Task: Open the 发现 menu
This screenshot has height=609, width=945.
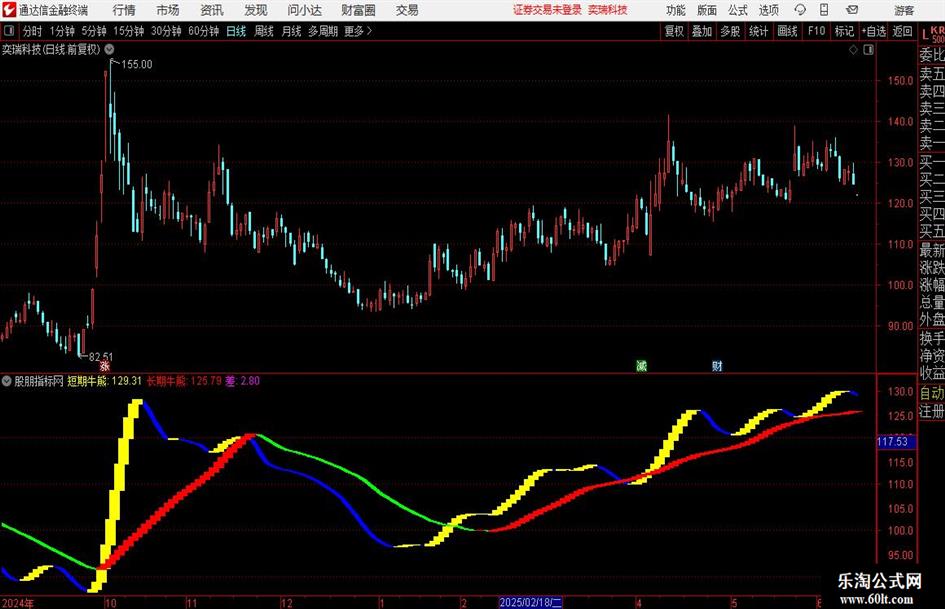Action: pyautogui.click(x=256, y=10)
